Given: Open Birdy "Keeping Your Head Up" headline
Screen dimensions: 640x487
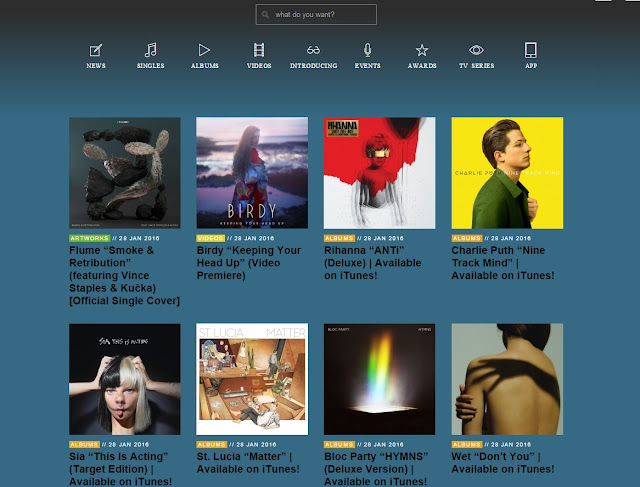Looking at the screenshot, I should [x=249, y=263].
